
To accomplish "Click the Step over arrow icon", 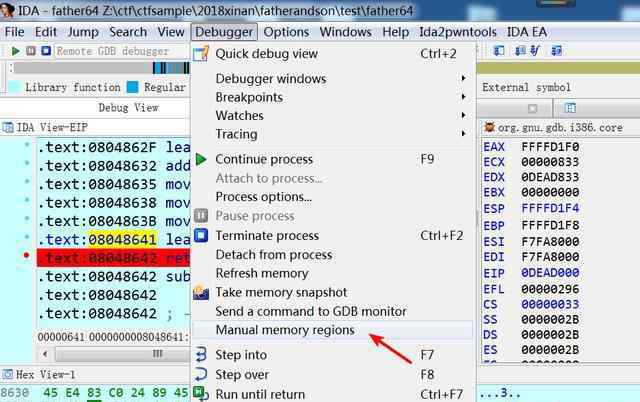I will click(201, 374).
